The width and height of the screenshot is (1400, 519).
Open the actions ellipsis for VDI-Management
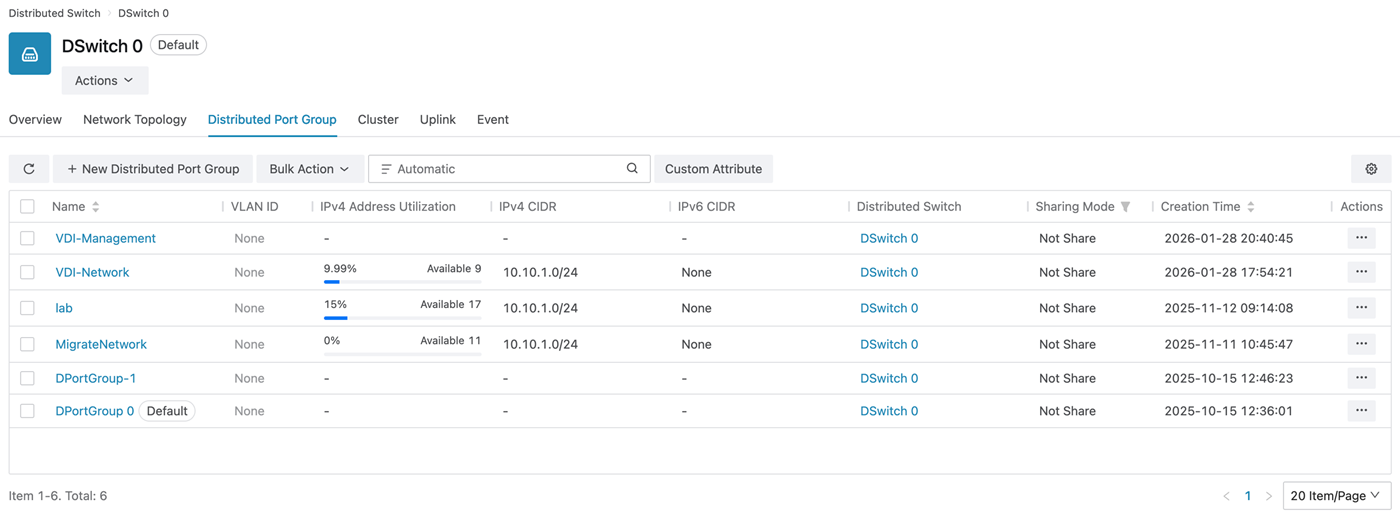click(1361, 238)
